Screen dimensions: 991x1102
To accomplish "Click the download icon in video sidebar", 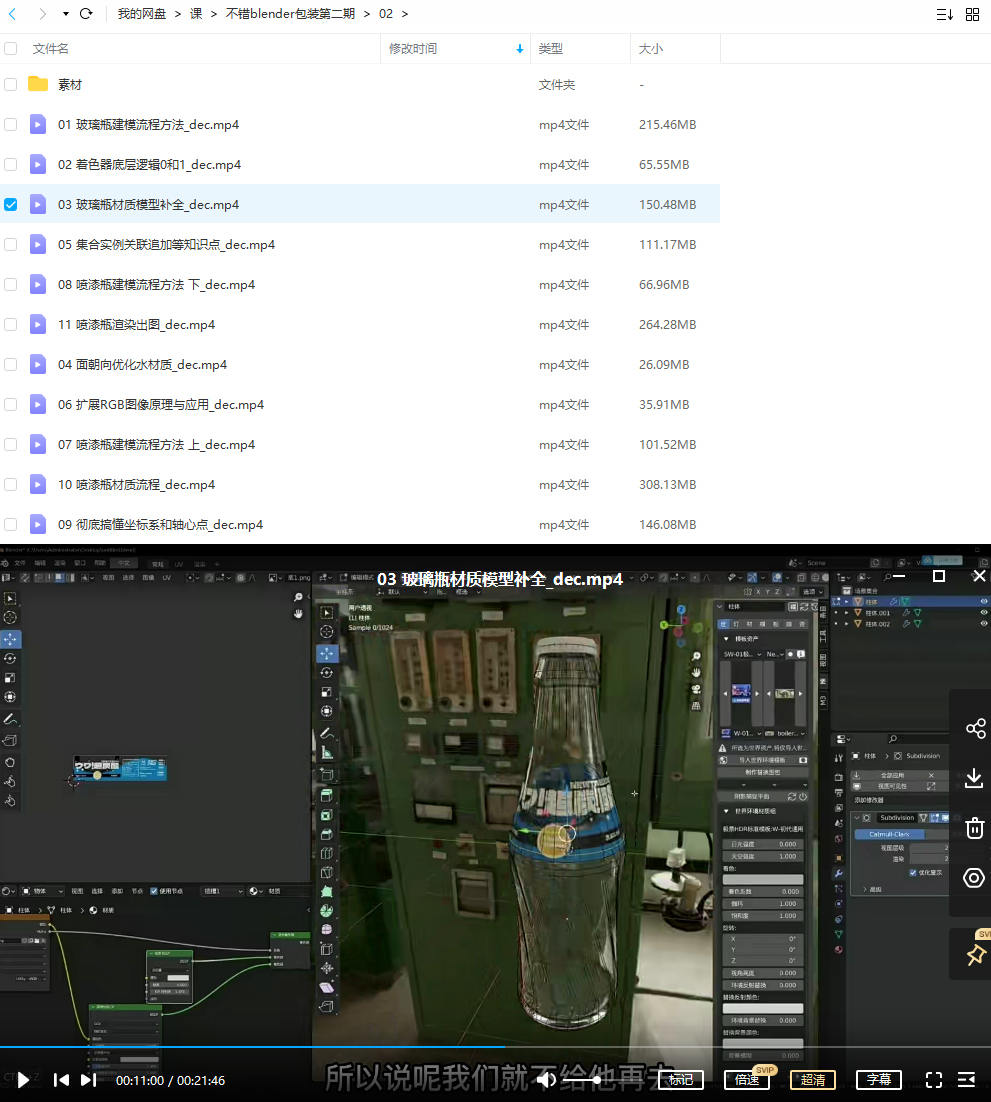I will click(x=975, y=778).
